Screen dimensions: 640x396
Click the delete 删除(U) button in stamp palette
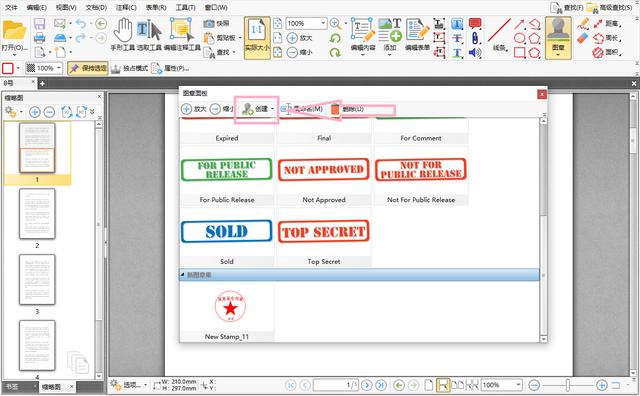pyautogui.click(x=347, y=109)
